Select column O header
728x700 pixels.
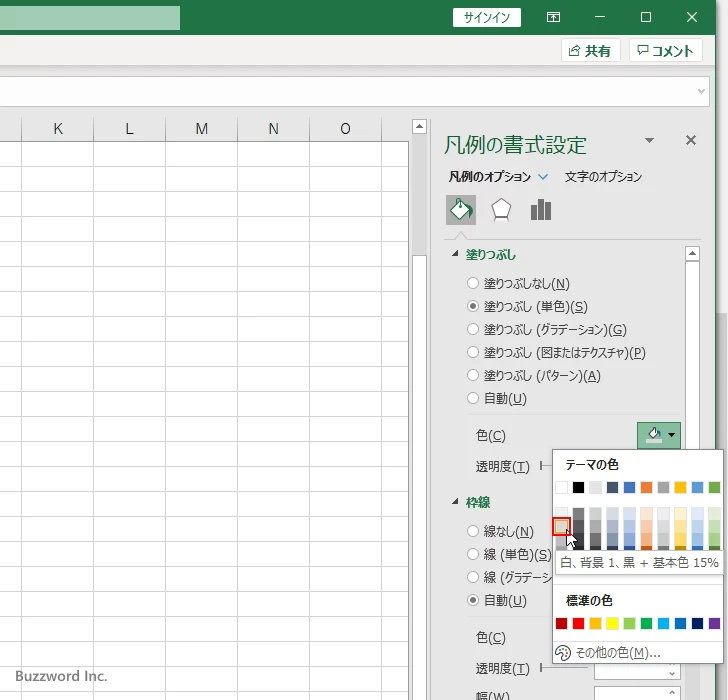point(345,129)
